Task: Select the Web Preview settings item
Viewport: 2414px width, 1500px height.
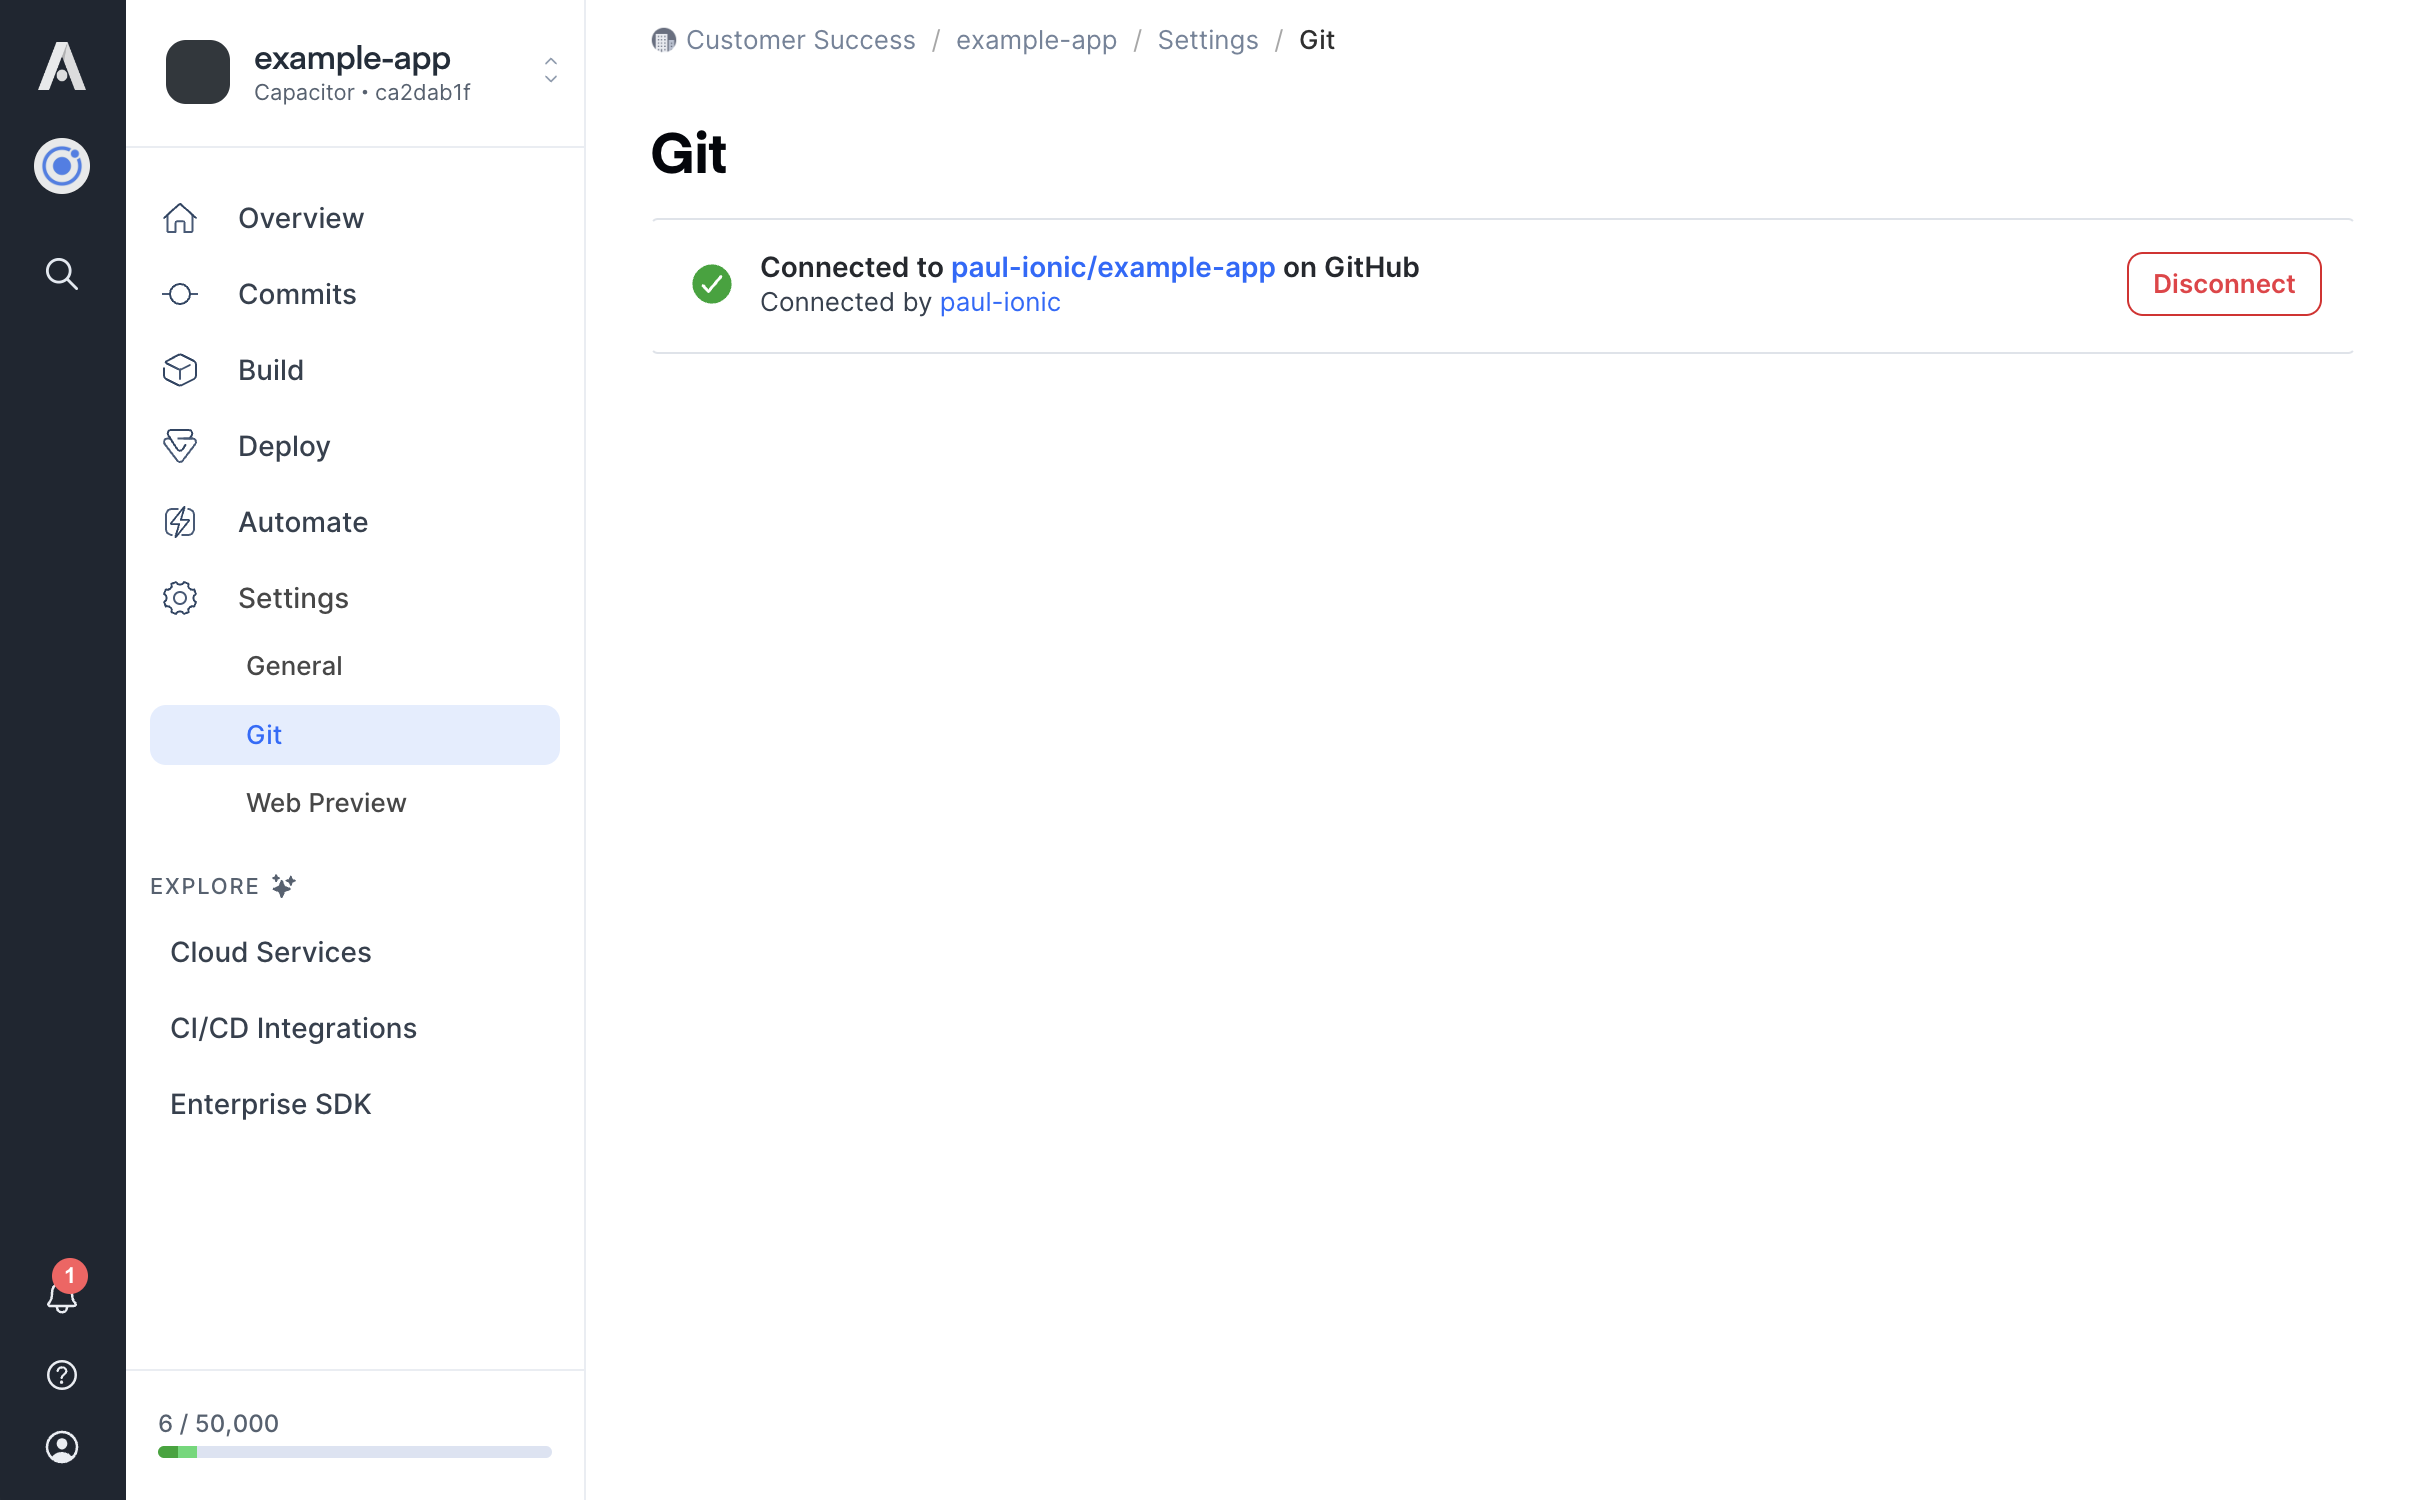Action: 326,803
